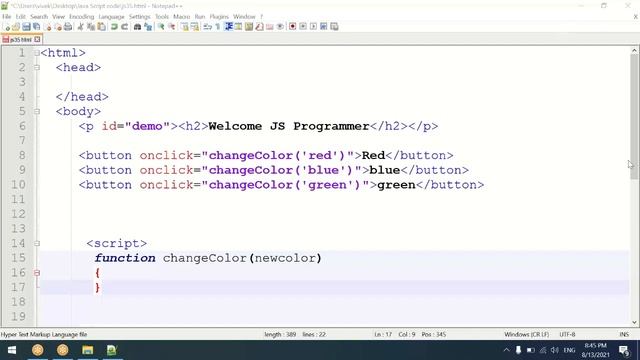The image size is (640, 360).
Task: Click the UTF-8 encoding status entry
Action: (x=567, y=334)
